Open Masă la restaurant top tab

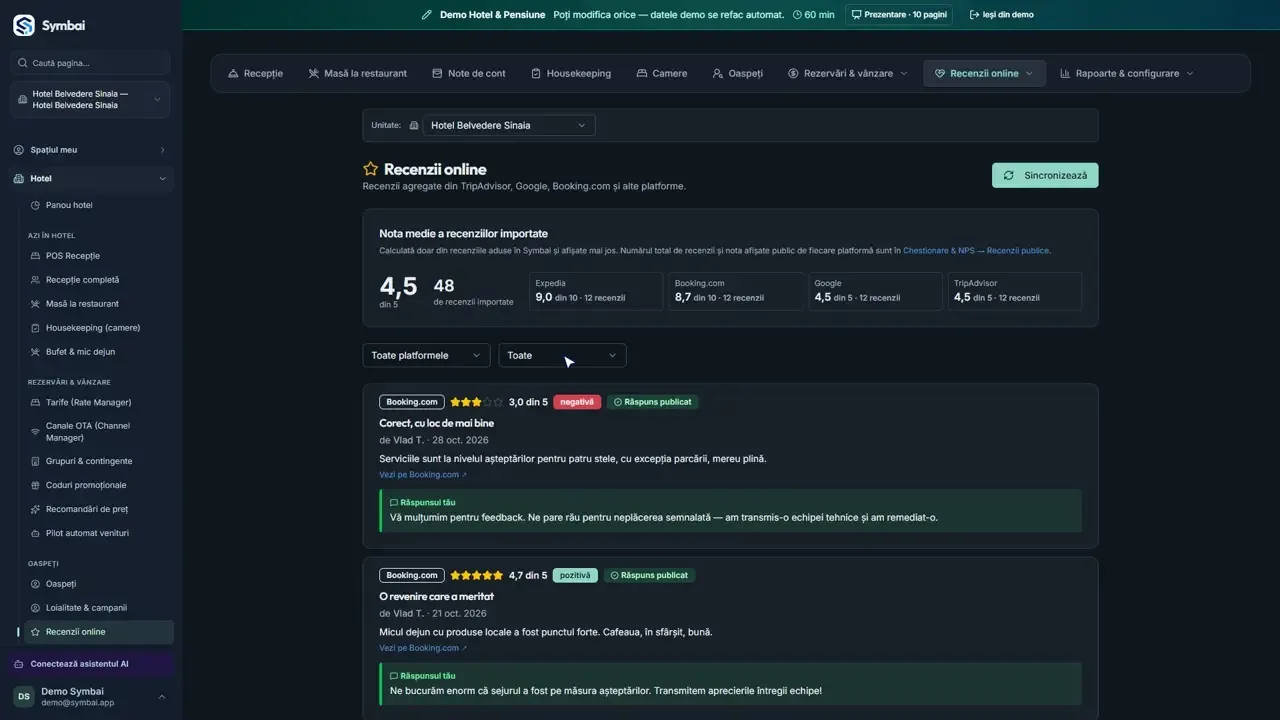(358, 73)
